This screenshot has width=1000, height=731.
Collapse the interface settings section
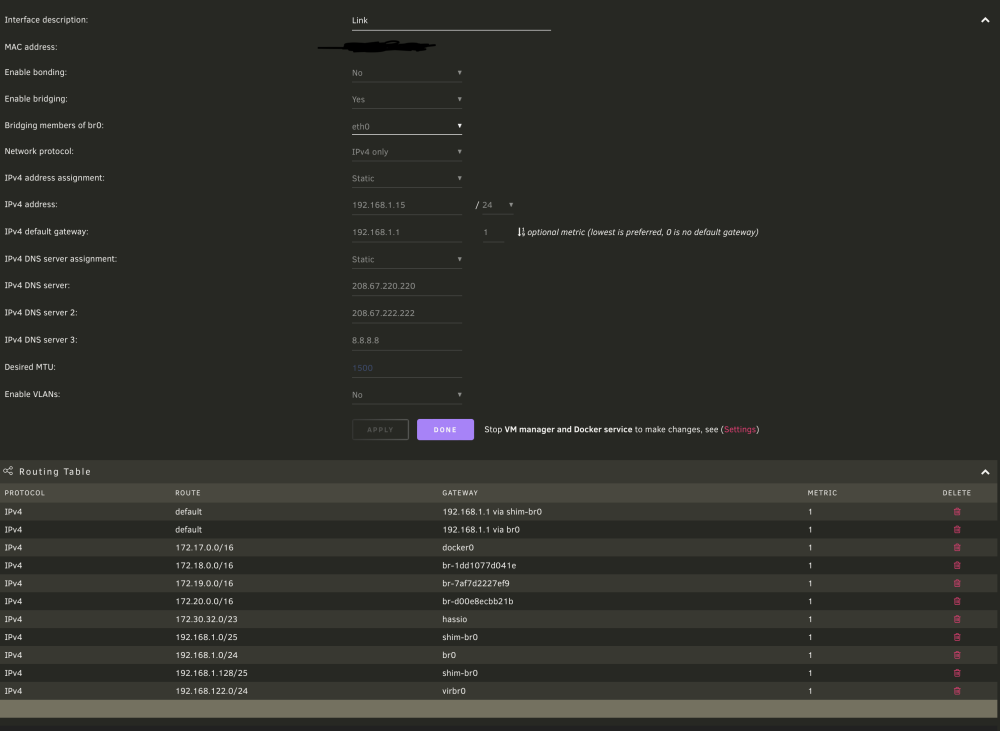pyautogui.click(x=985, y=20)
